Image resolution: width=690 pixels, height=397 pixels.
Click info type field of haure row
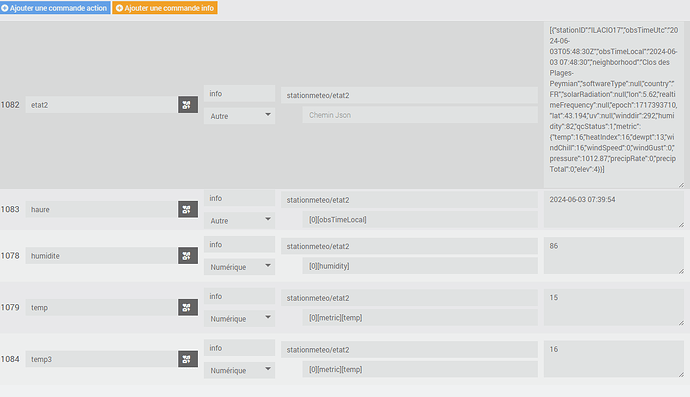[x=239, y=198]
